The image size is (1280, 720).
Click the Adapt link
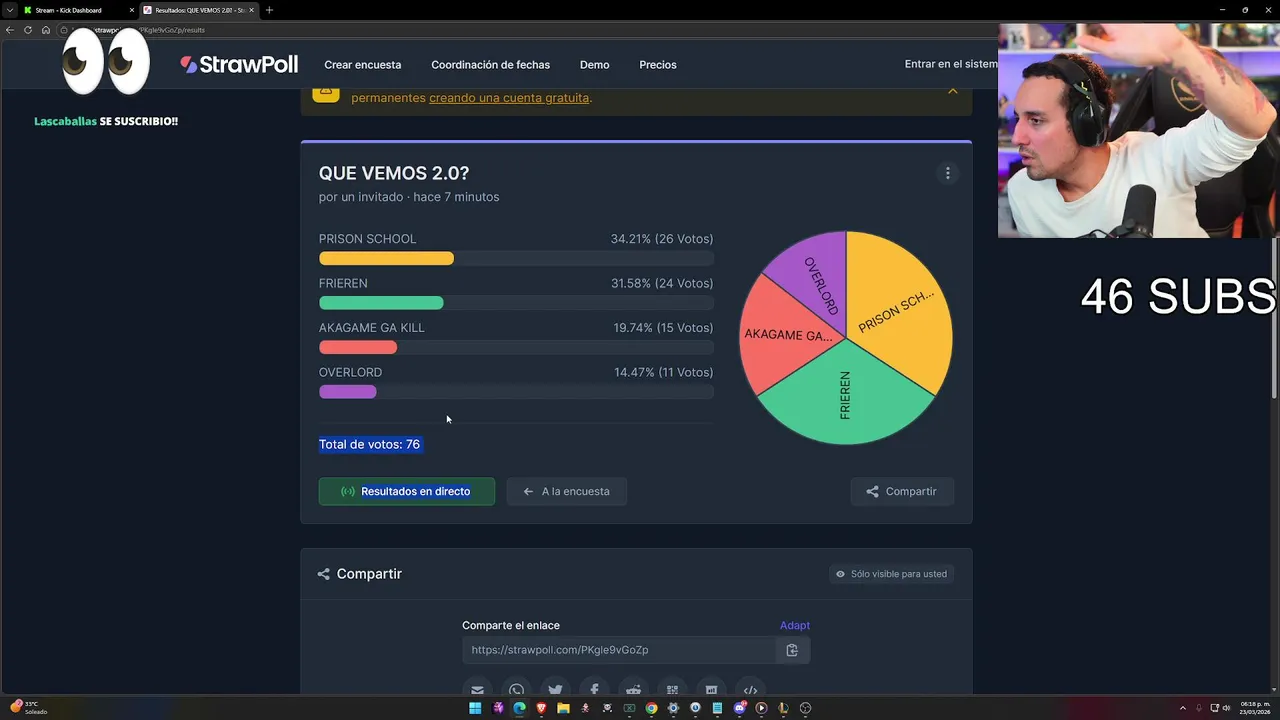tap(795, 625)
